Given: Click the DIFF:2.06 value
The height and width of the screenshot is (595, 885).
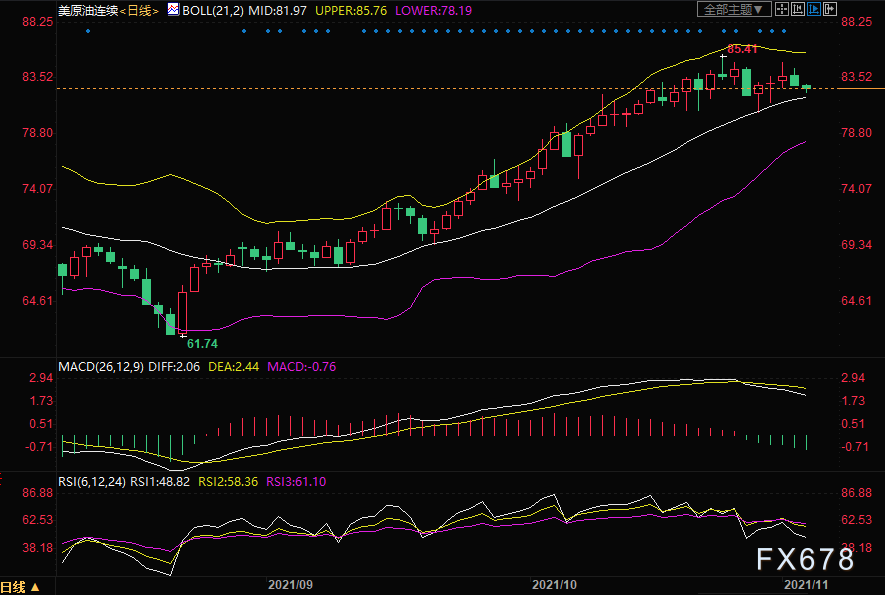Looking at the screenshot, I should point(174,367).
